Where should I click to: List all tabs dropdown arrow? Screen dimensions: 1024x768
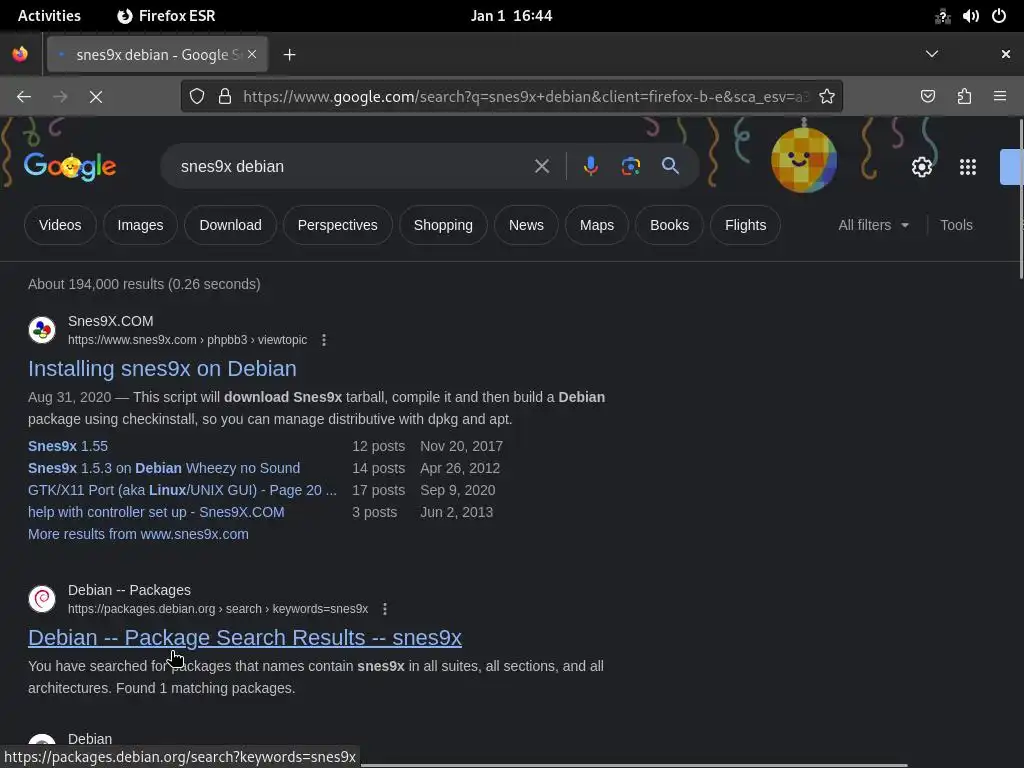pos(932,54)
